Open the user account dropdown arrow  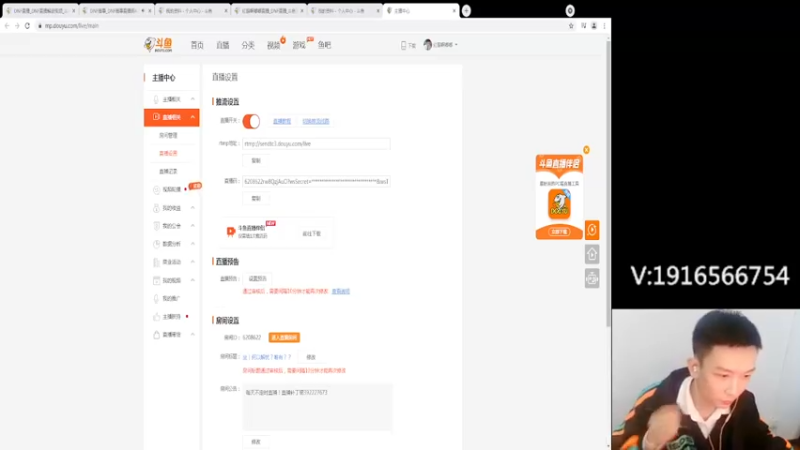pos(456,45)
